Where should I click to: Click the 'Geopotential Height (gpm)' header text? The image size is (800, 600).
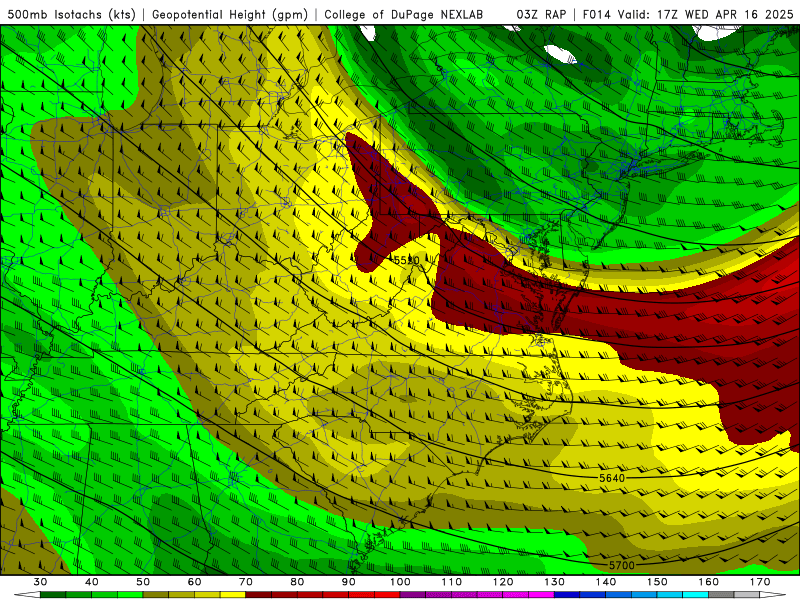coord(230,14)
